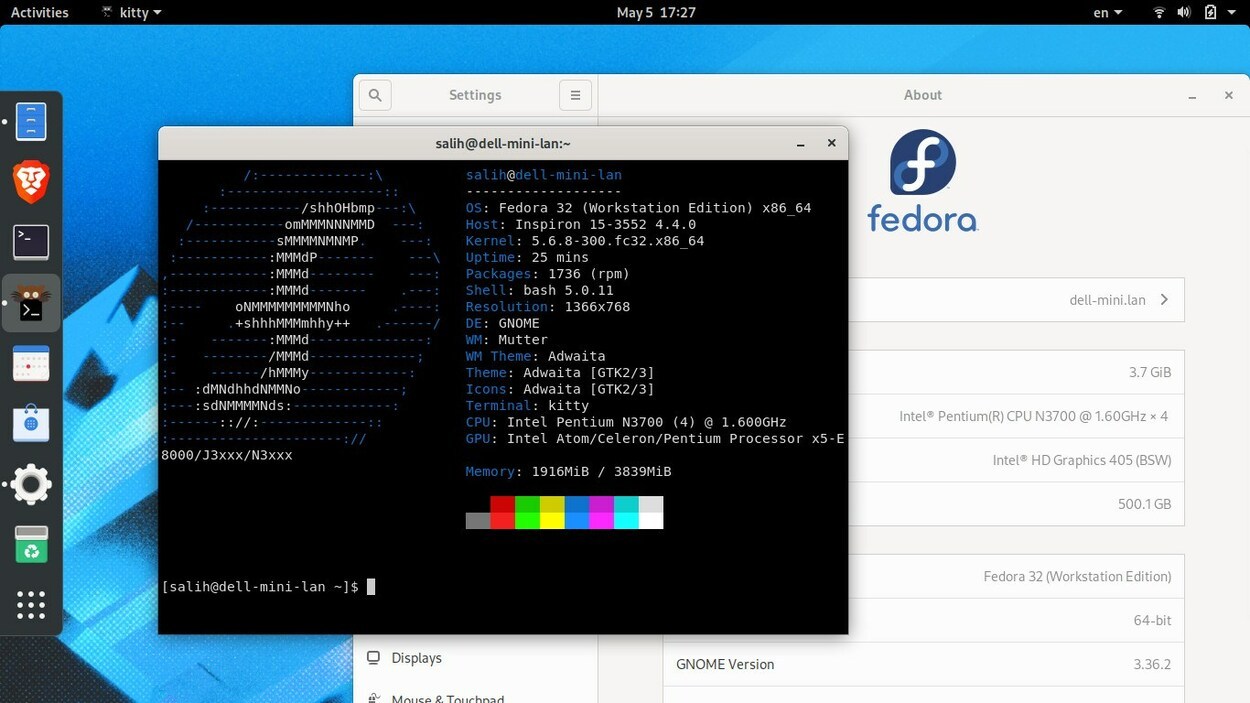Click Activities in the top bar
1250x703 pixels.
coord(40,12)
